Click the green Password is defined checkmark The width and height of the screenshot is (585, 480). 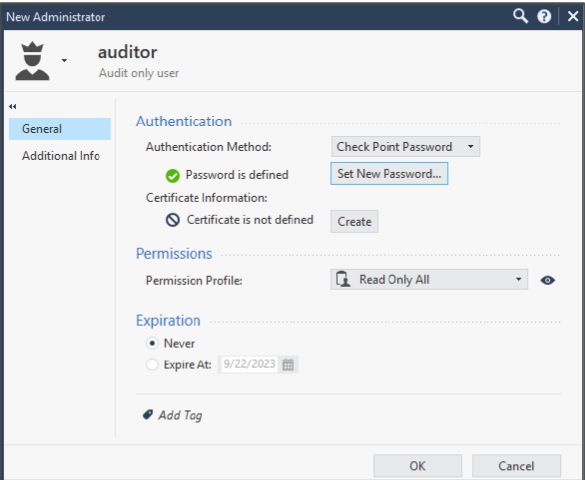[172, 176]
